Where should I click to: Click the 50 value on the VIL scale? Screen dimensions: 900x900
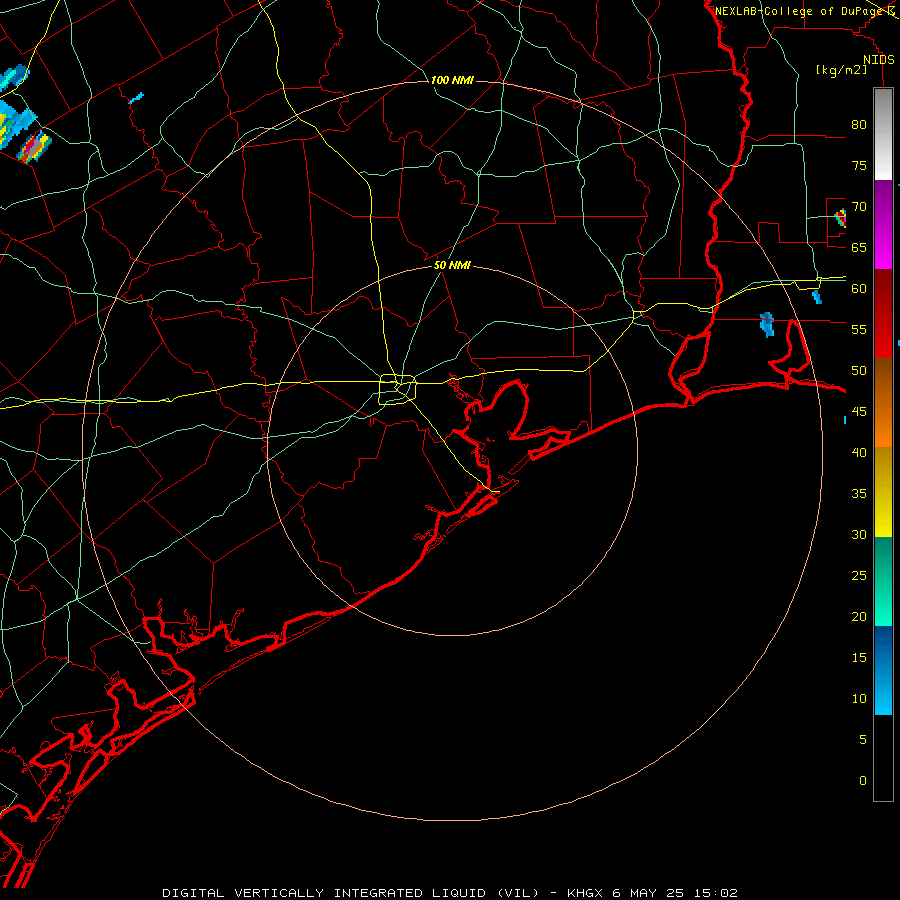click(859, 371)
